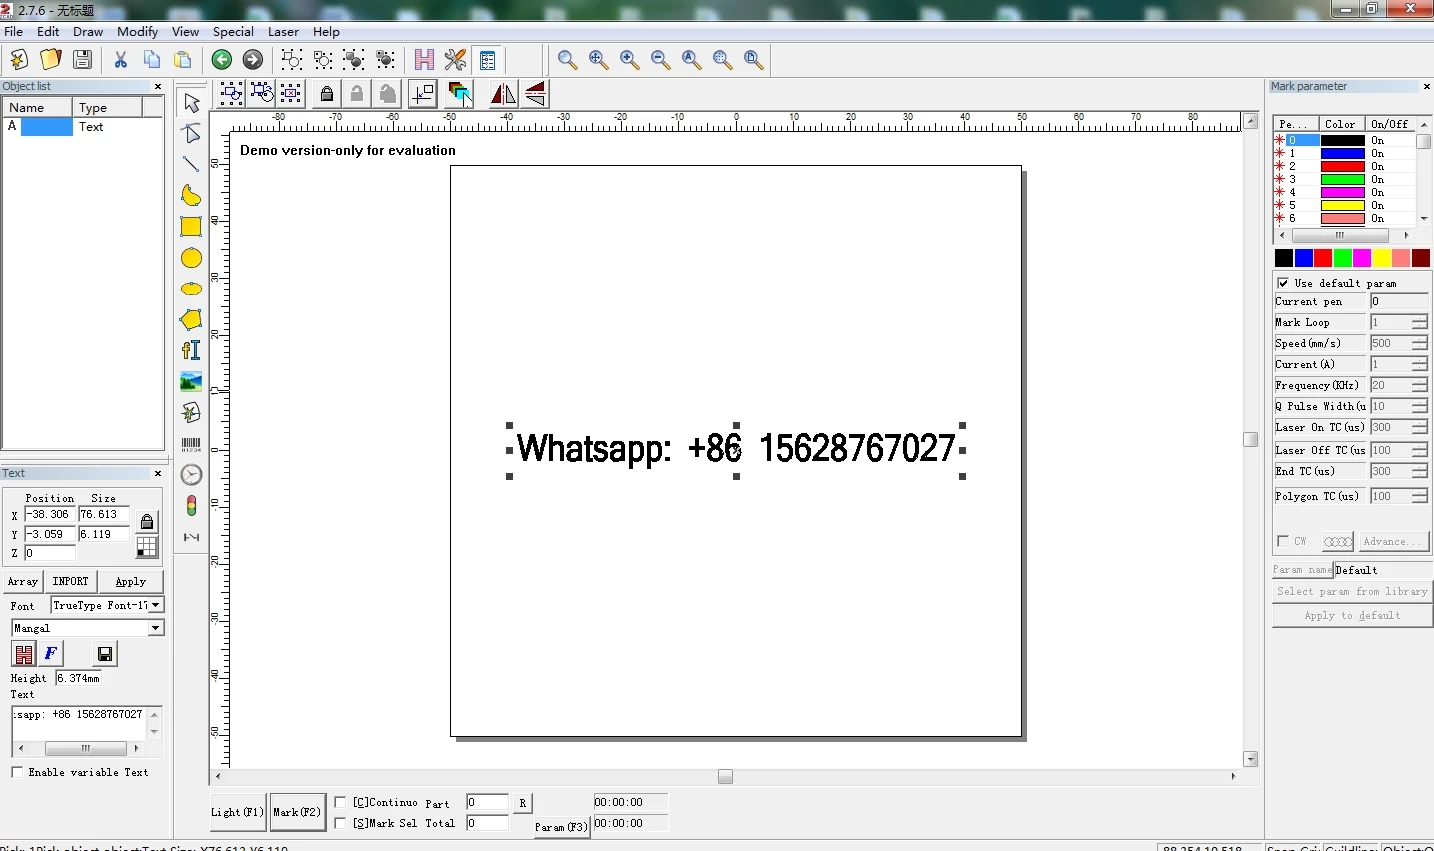Open the Laser menu
The height and width of the screenshot is (851, 1434).
point(283,31)
